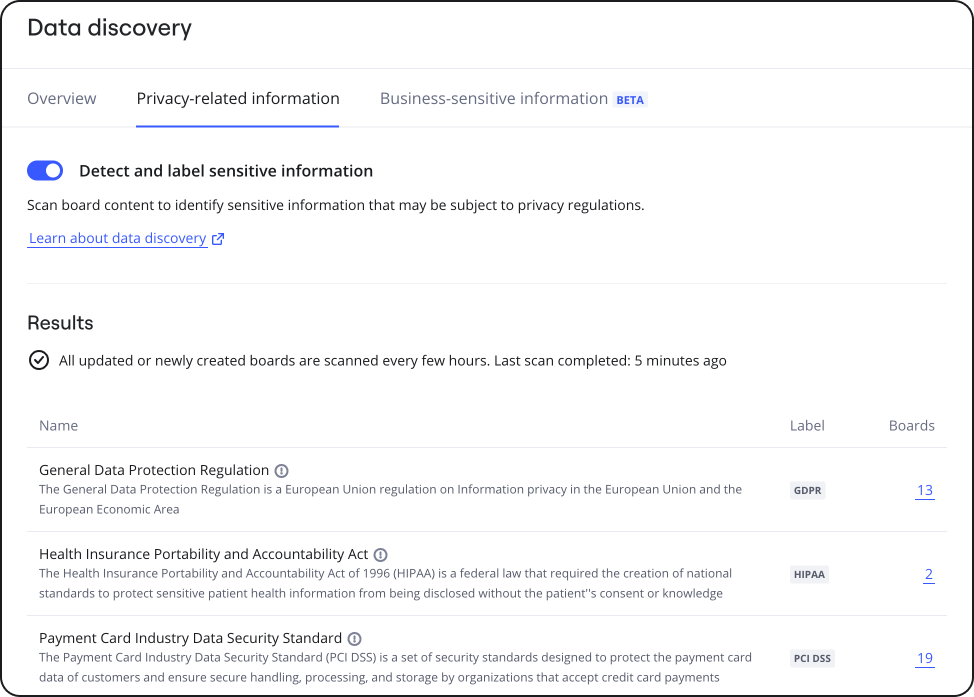This screenshot has height=697, width=974.
Task: Click the PCI DSS label badge
Action: click(812, 659)
